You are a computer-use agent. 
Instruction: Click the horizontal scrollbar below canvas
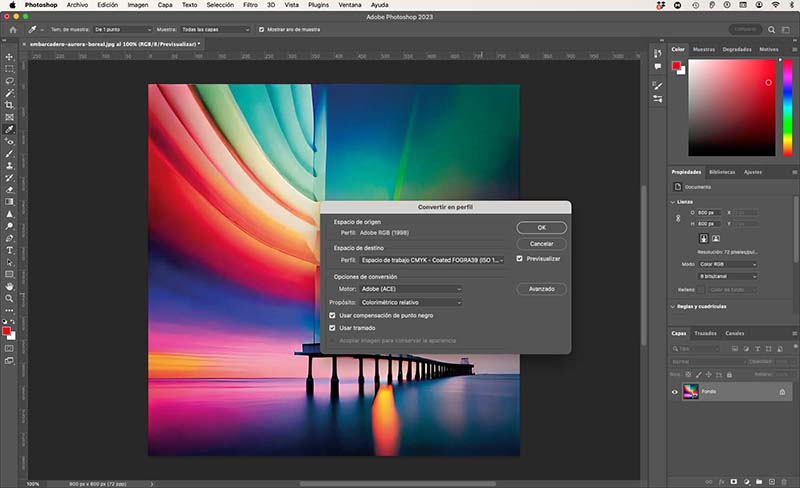pyautogui.click(x=397, y=483)
